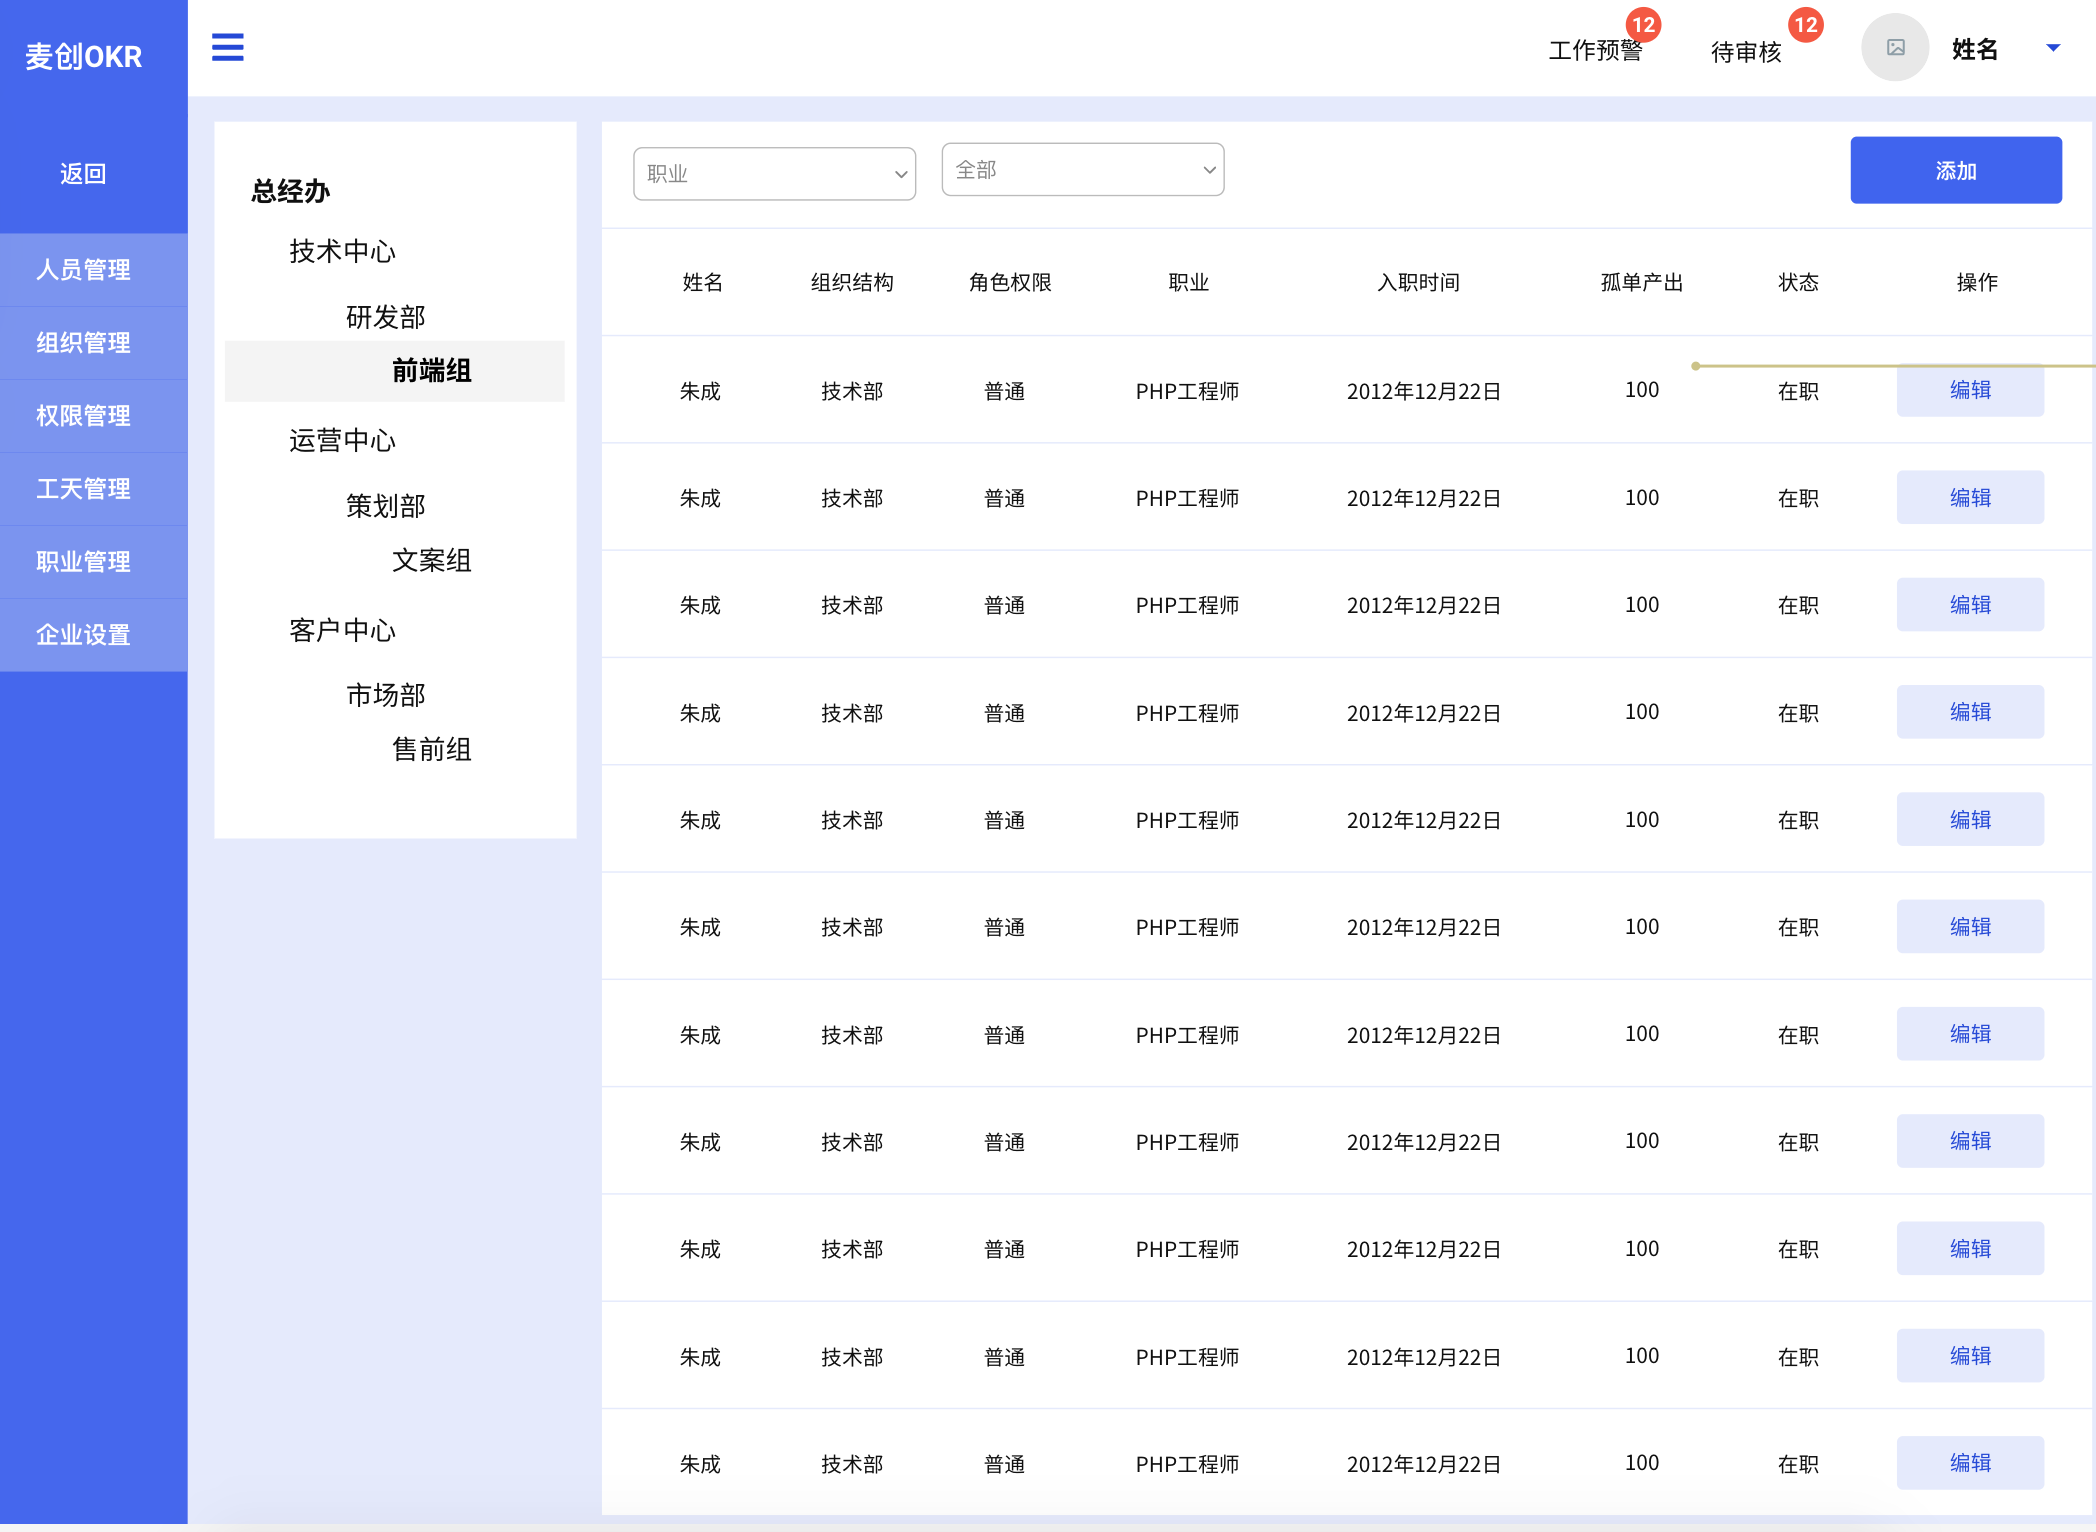Screen dimensions: 2096x1532
Task: Click 编辑 in the last table row
Action: point(1969,1463)
